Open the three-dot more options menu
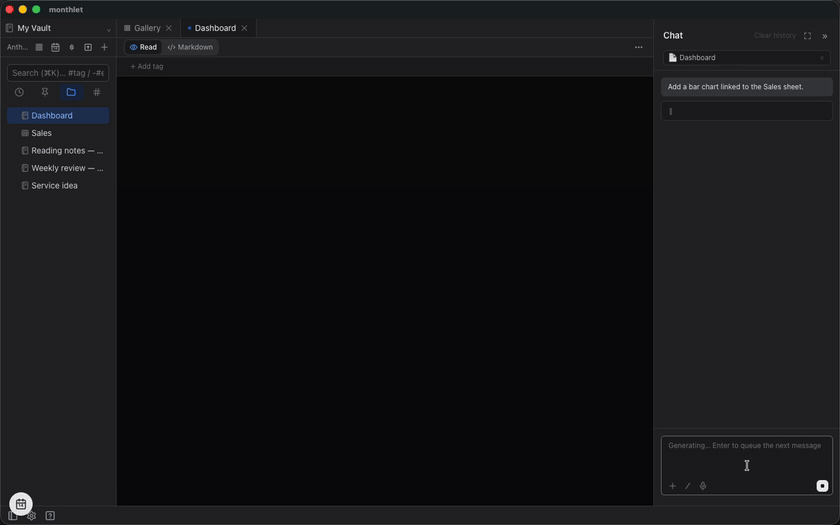Screen dimensions: 840x525 [x=639, y=47]
